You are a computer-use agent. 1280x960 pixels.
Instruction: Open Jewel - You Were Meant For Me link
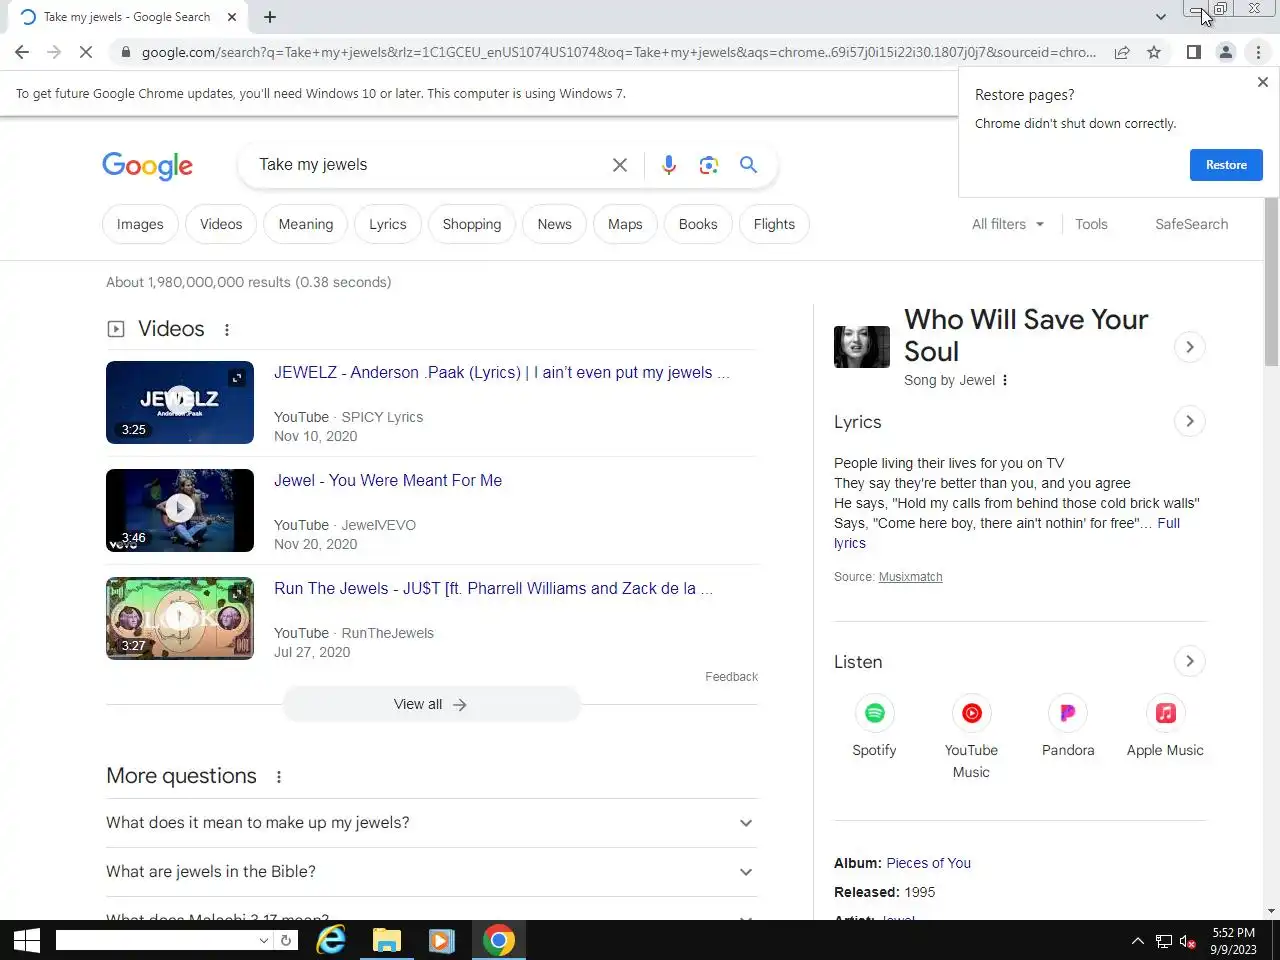click(388, 480)
